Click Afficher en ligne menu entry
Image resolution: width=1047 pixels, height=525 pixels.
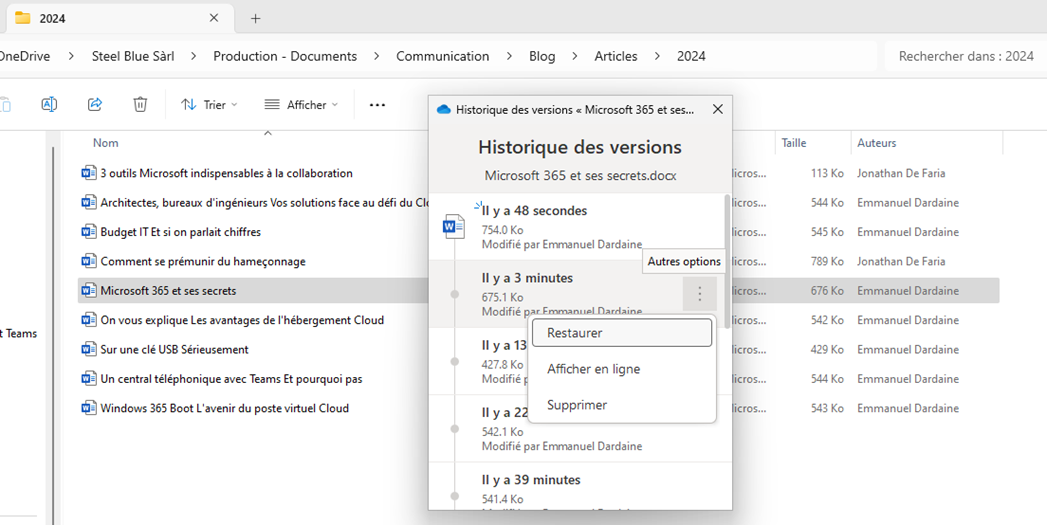[x=621, y=369]
